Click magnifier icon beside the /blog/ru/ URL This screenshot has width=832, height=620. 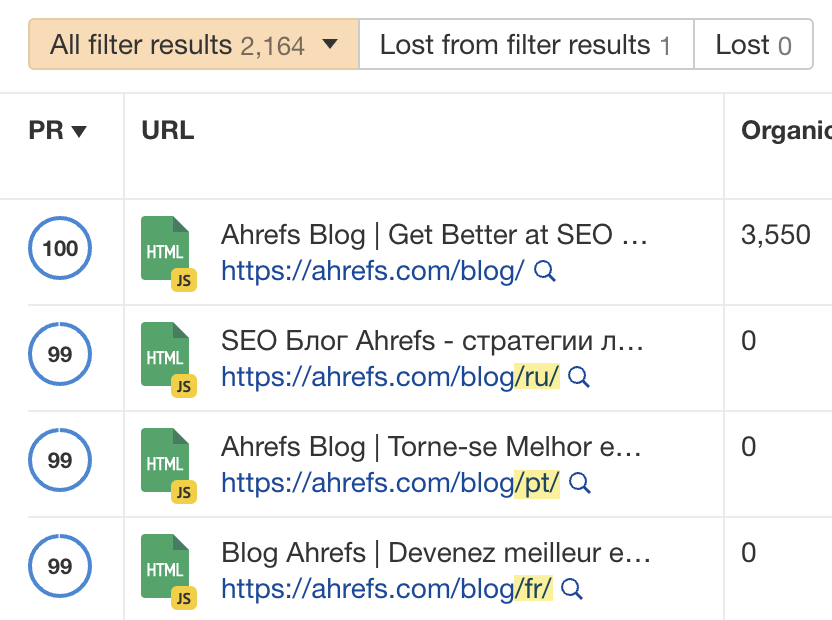click(579, 377)
